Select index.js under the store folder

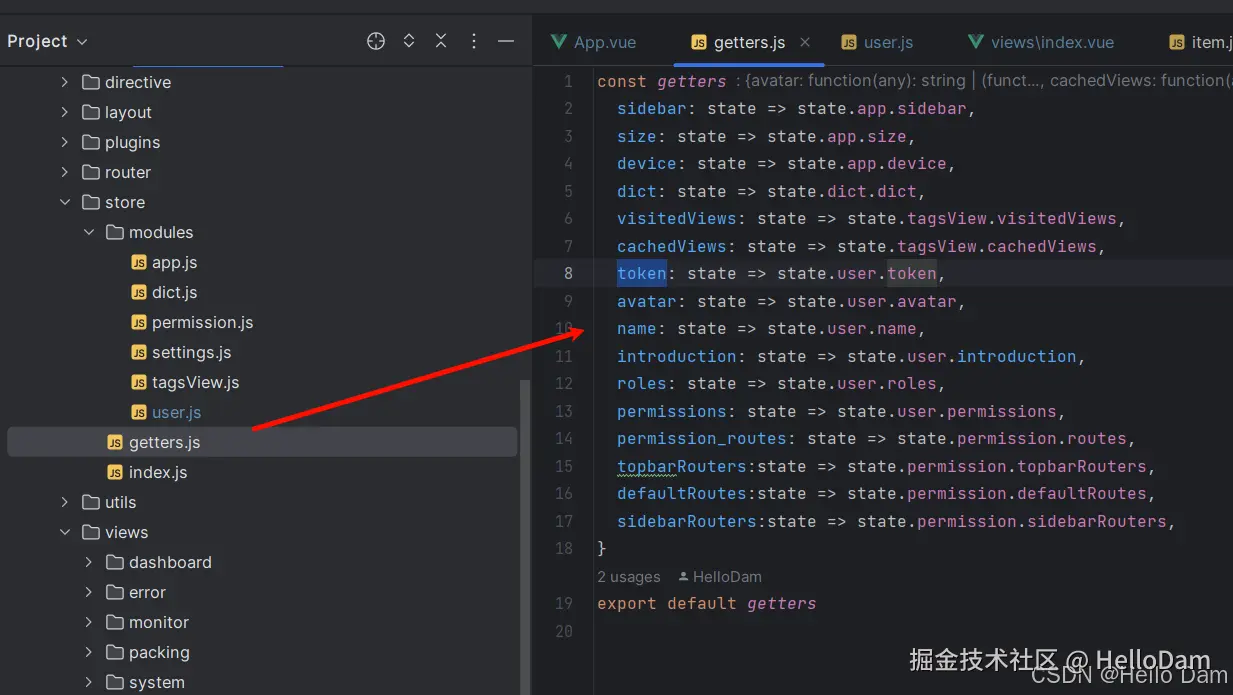point(158,472)
